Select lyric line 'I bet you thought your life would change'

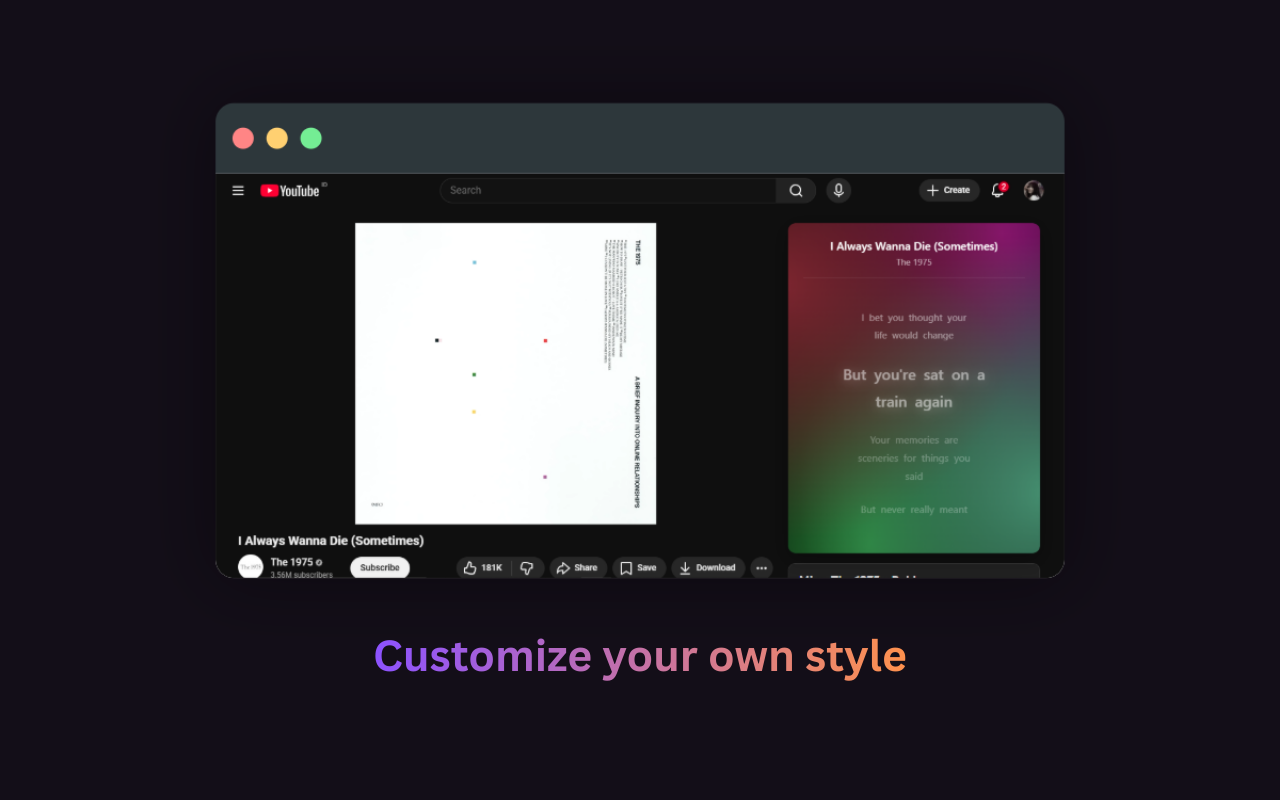[914, 327]
